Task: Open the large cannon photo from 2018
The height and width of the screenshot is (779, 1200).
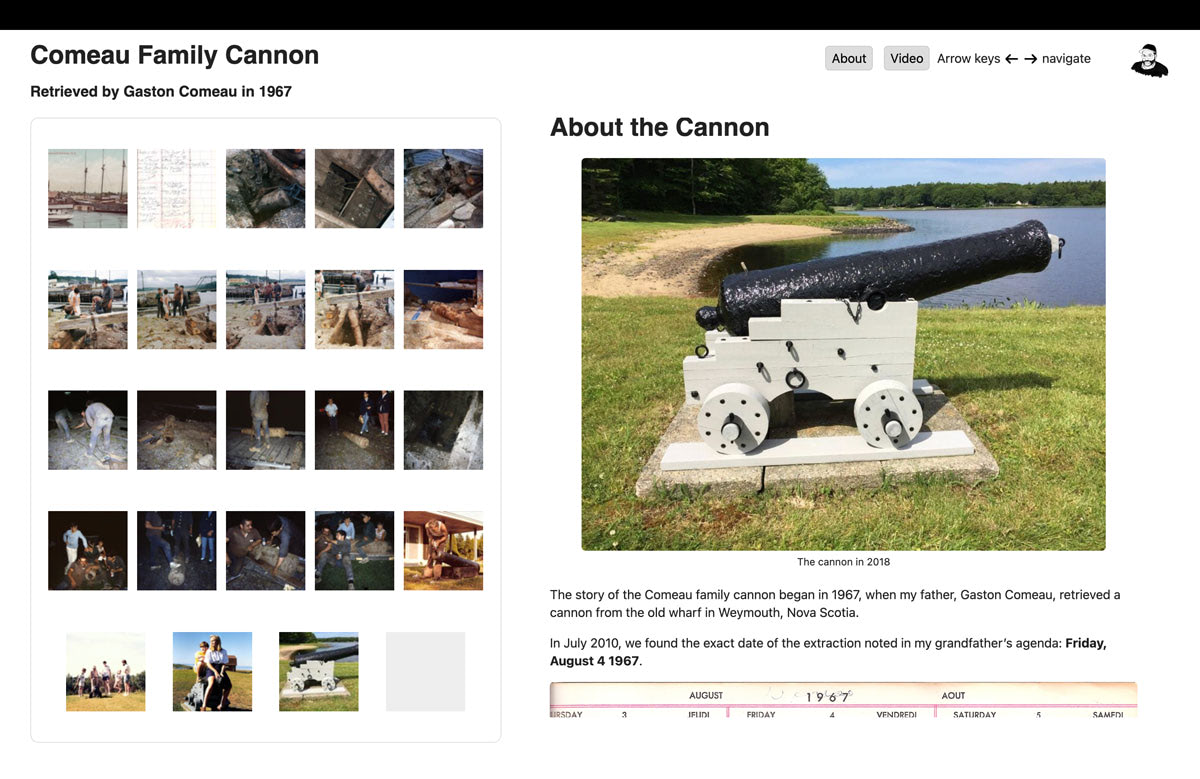Action: pyautogui.click(x=843, y=352)
